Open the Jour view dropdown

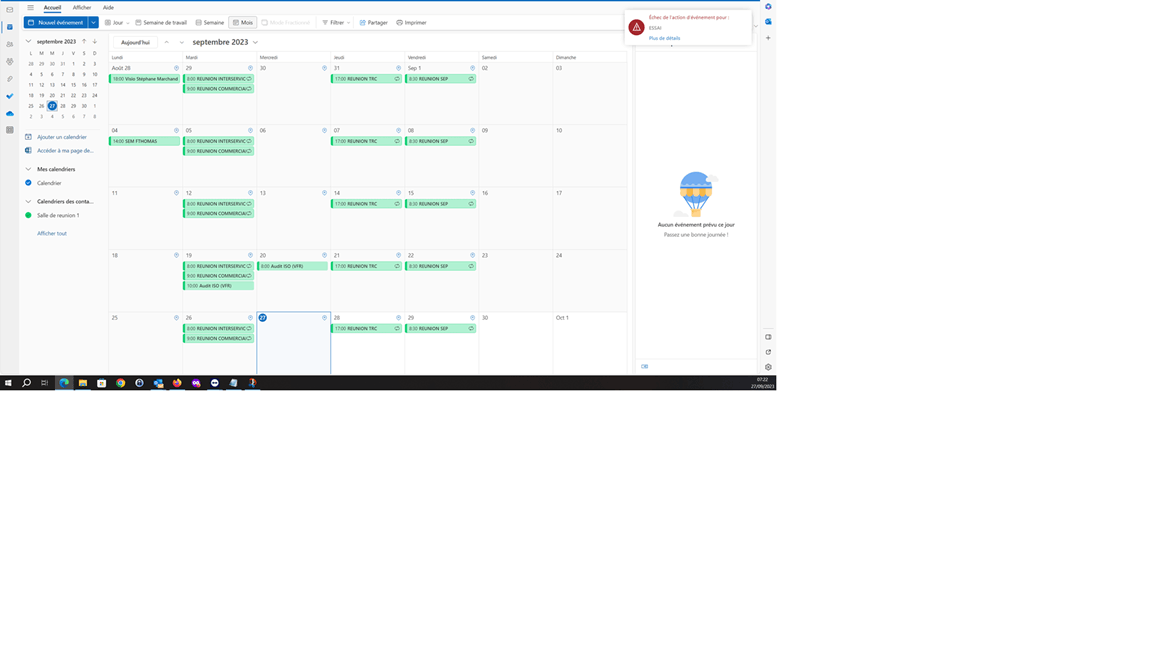pyautogui.click(x=128, y=23)
